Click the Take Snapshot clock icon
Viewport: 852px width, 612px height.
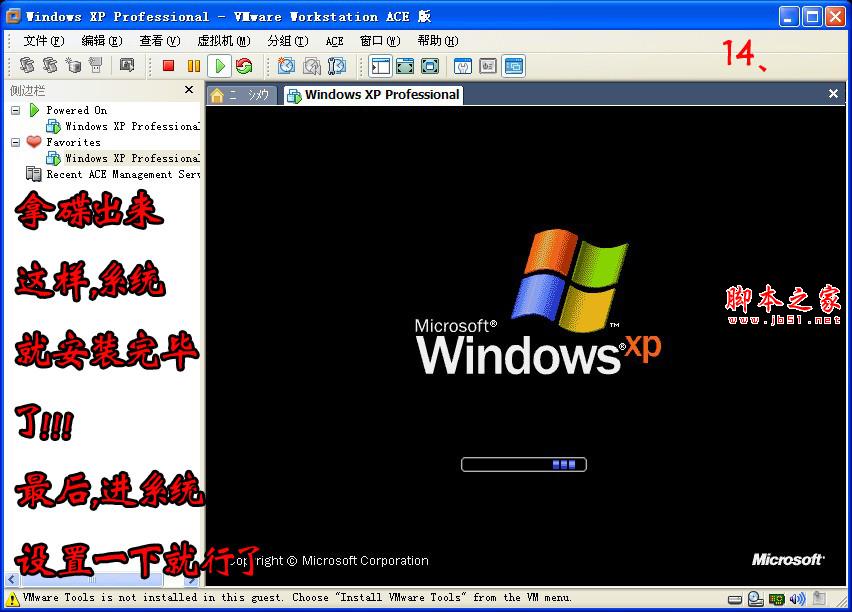pyautogui.click(x=286, y=66)
